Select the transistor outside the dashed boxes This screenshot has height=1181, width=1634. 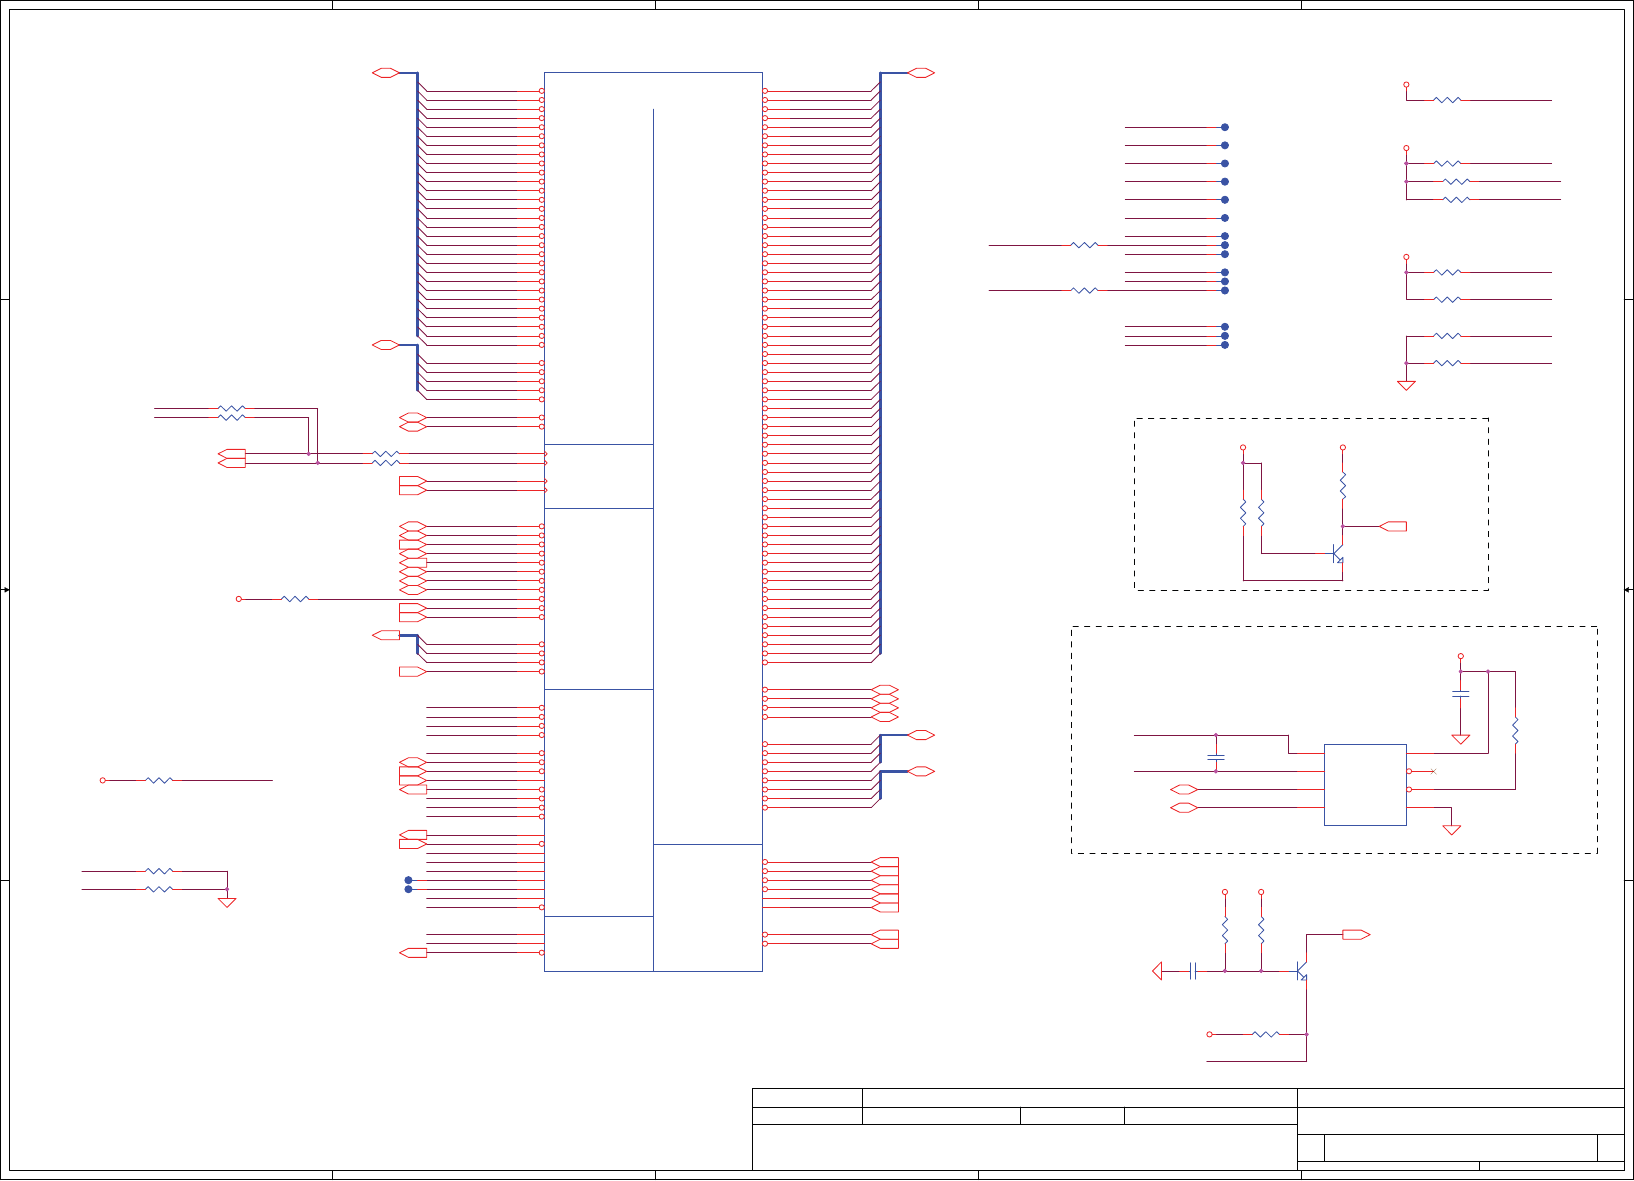click(x=1302, y=971)
